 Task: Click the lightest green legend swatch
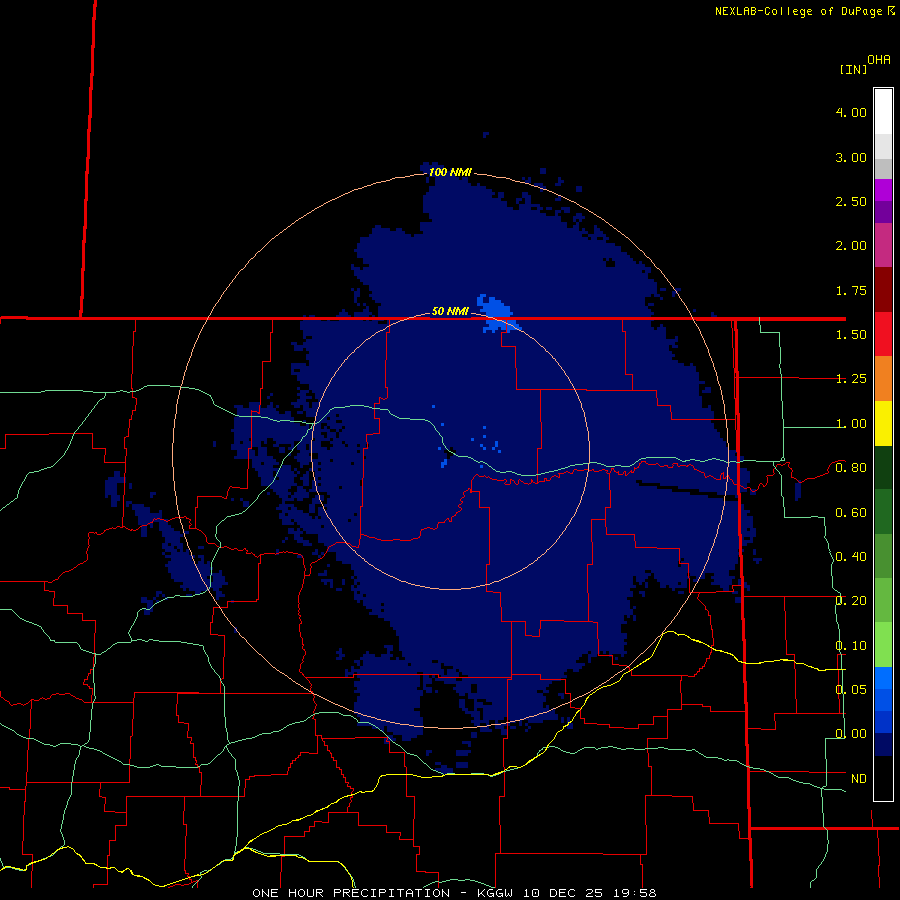point(883,645)
